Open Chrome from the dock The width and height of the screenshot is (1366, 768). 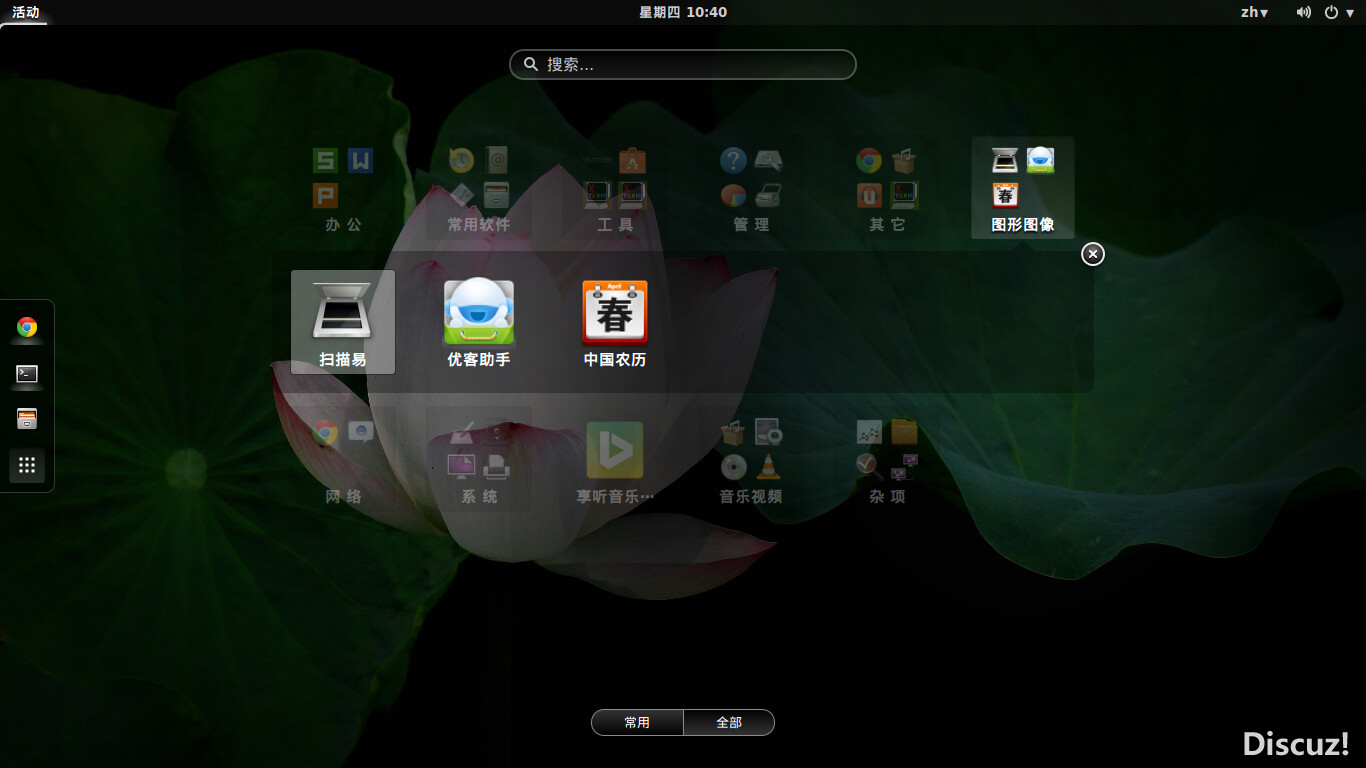click(x=27, y=327)
